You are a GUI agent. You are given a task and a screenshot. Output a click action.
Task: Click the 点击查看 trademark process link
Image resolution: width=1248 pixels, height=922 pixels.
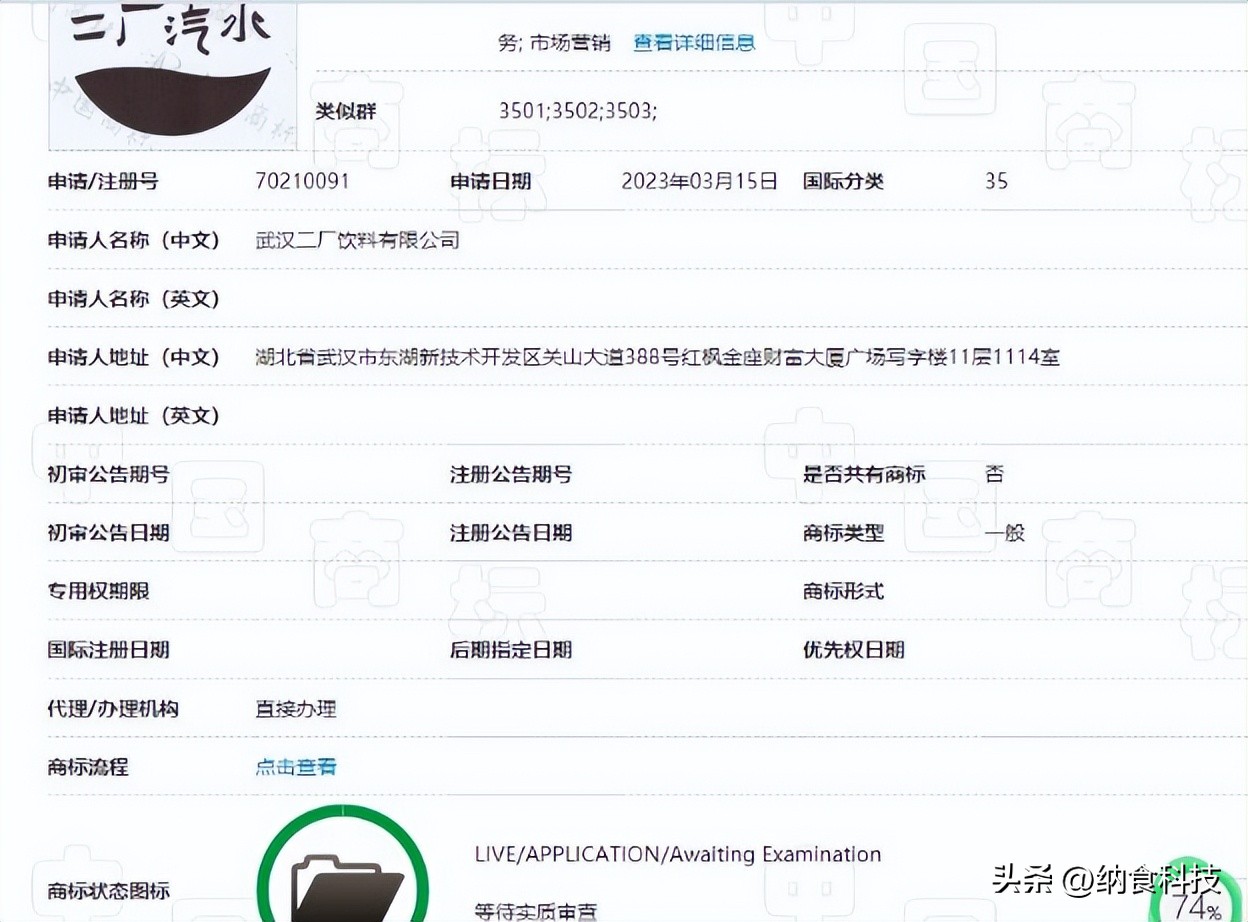[x=296, y=767]
